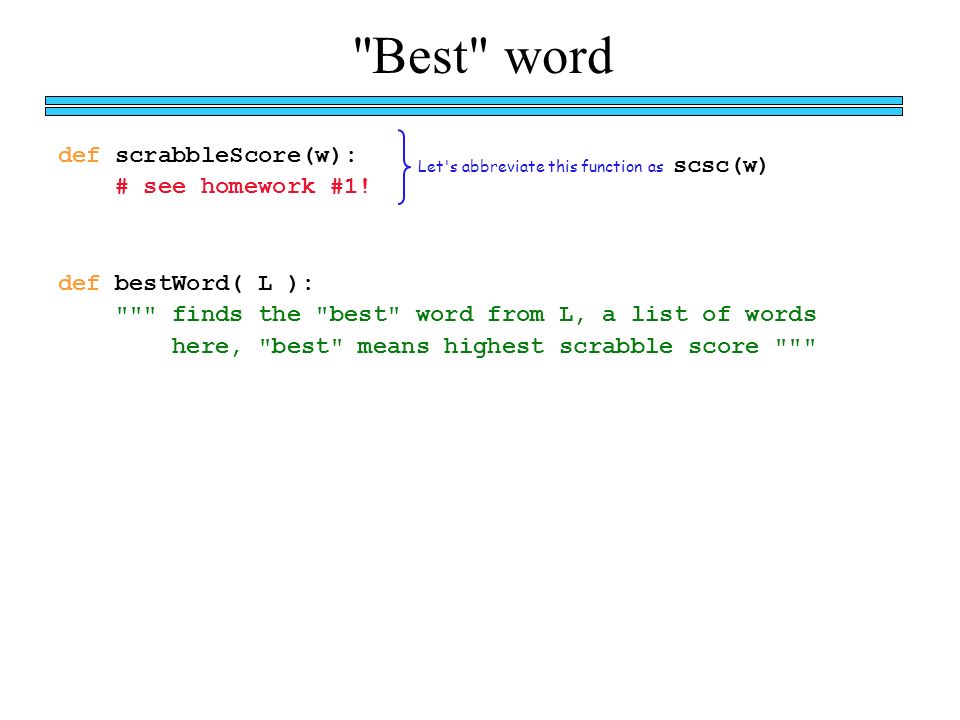960x720 pixels.
Task: Click the slide title '"Best" word'
Action: (x=483, y=56)
